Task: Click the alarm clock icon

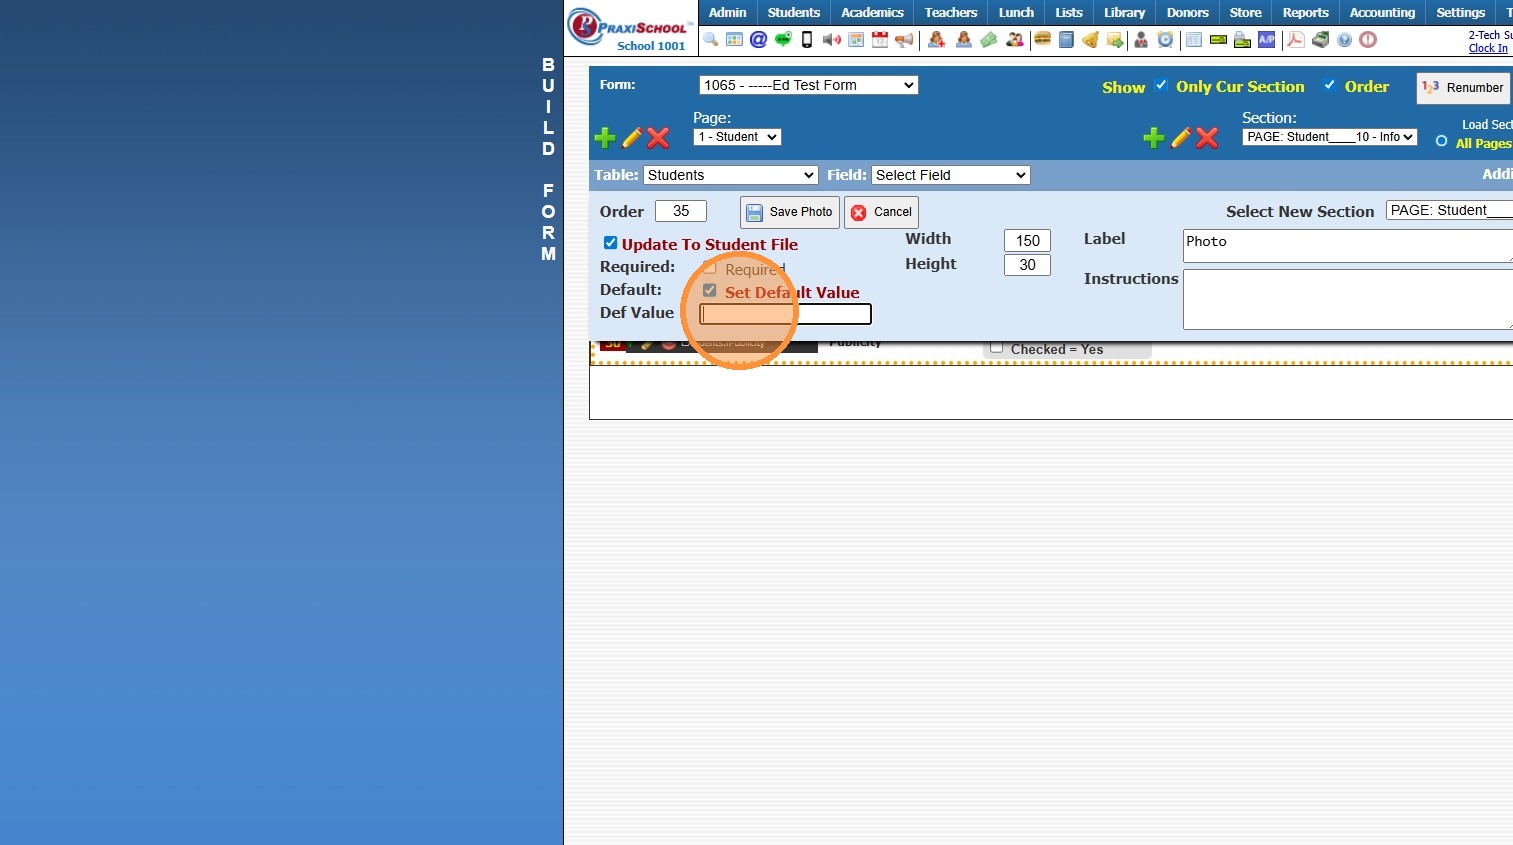Action: [x=1165, y=40]
